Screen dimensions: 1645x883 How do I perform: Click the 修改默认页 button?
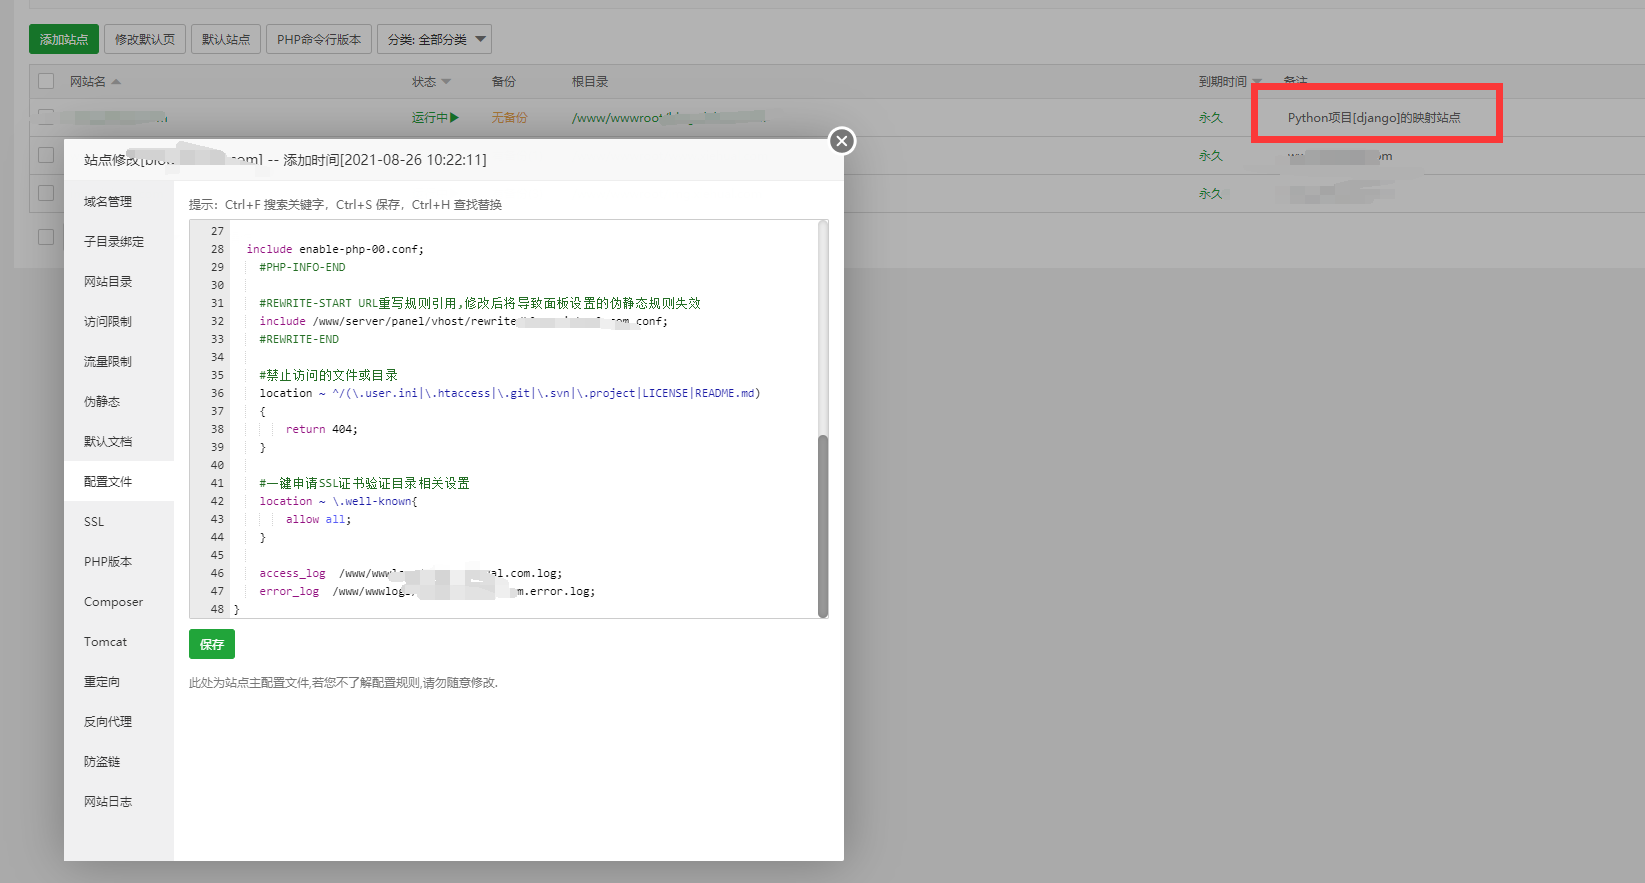pyautogui.click(x=145, y=39)
